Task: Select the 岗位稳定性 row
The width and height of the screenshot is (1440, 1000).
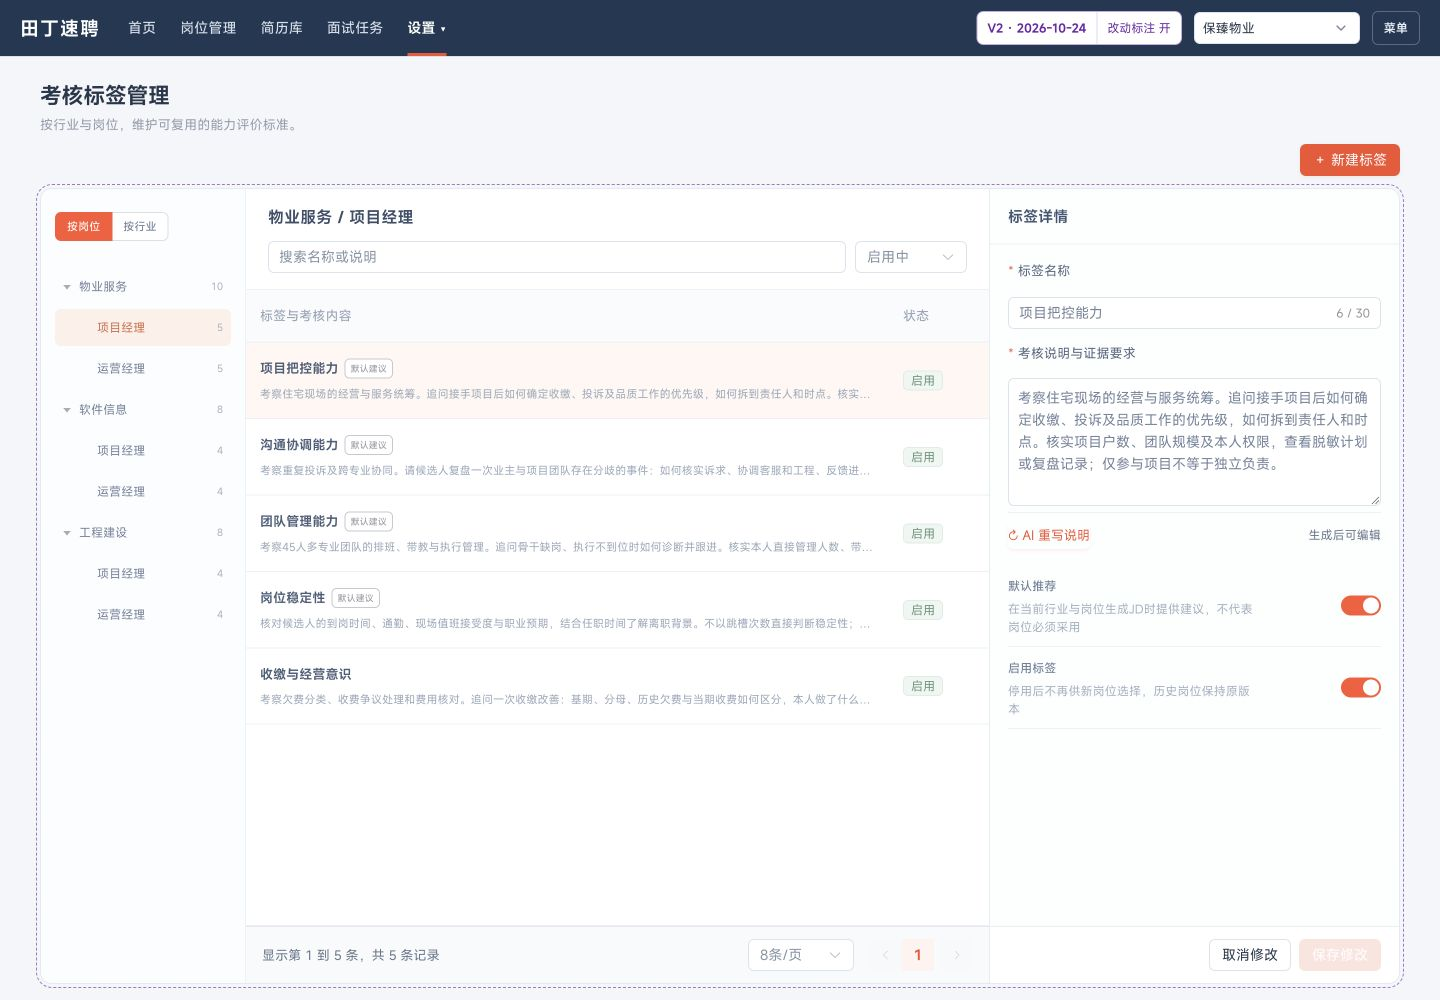Action: click(x=617, y=610)
